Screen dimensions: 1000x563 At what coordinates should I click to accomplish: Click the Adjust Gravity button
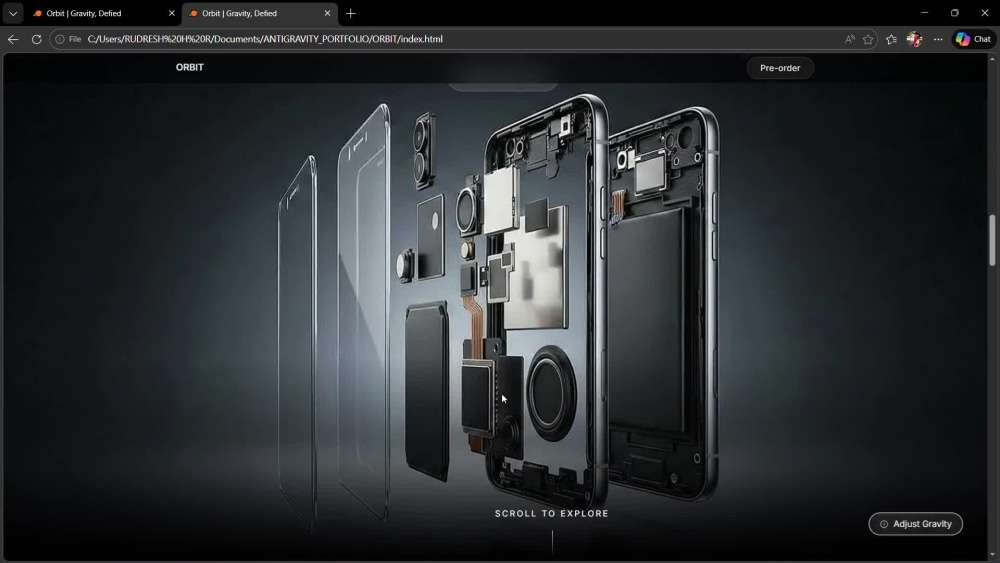point(915,523)
